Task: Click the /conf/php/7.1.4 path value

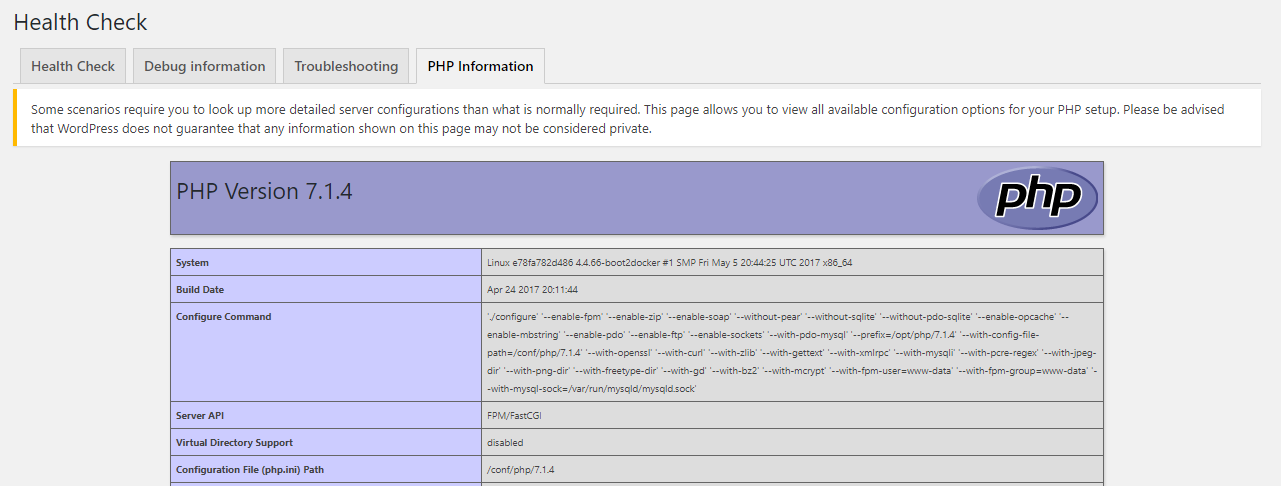Action: click(520, 469)
